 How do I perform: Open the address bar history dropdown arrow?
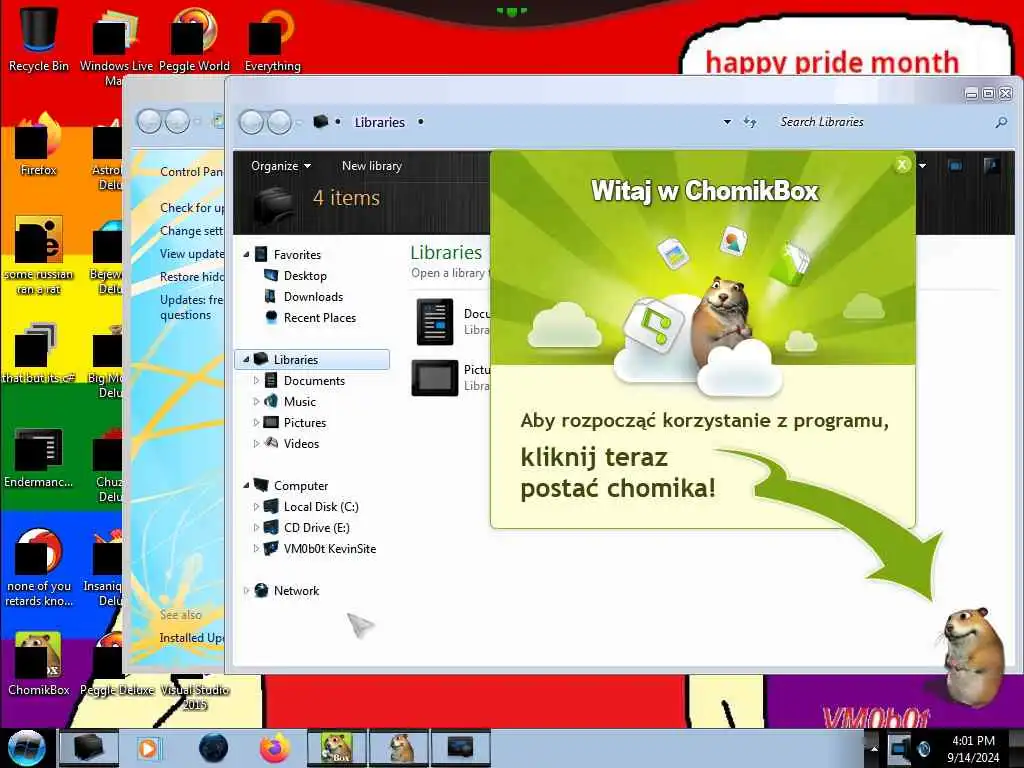point(727,122)
